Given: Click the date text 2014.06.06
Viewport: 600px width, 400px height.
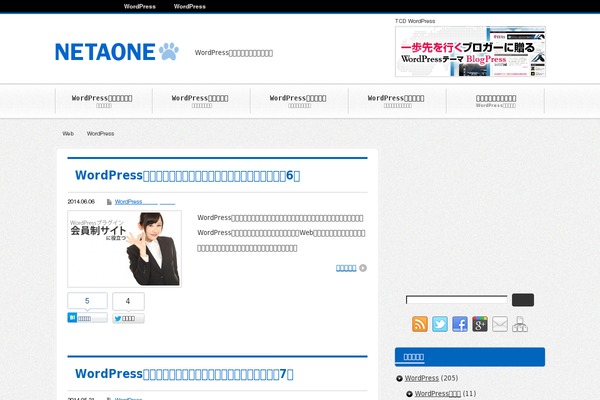Looking at the screenshot, I should click(81, 202).
